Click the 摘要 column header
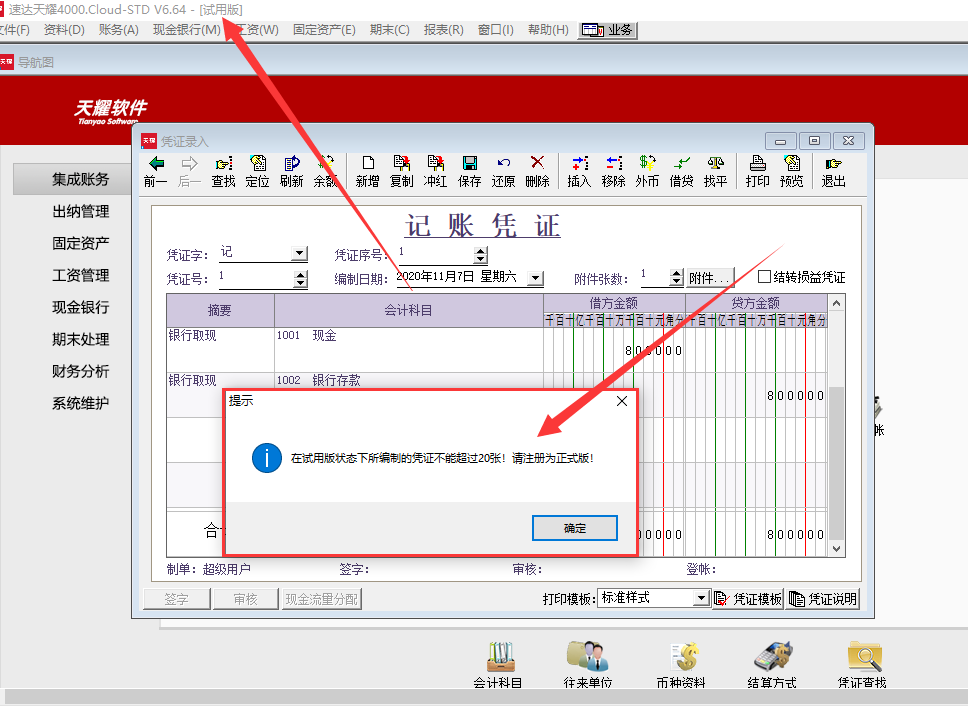 220,311
